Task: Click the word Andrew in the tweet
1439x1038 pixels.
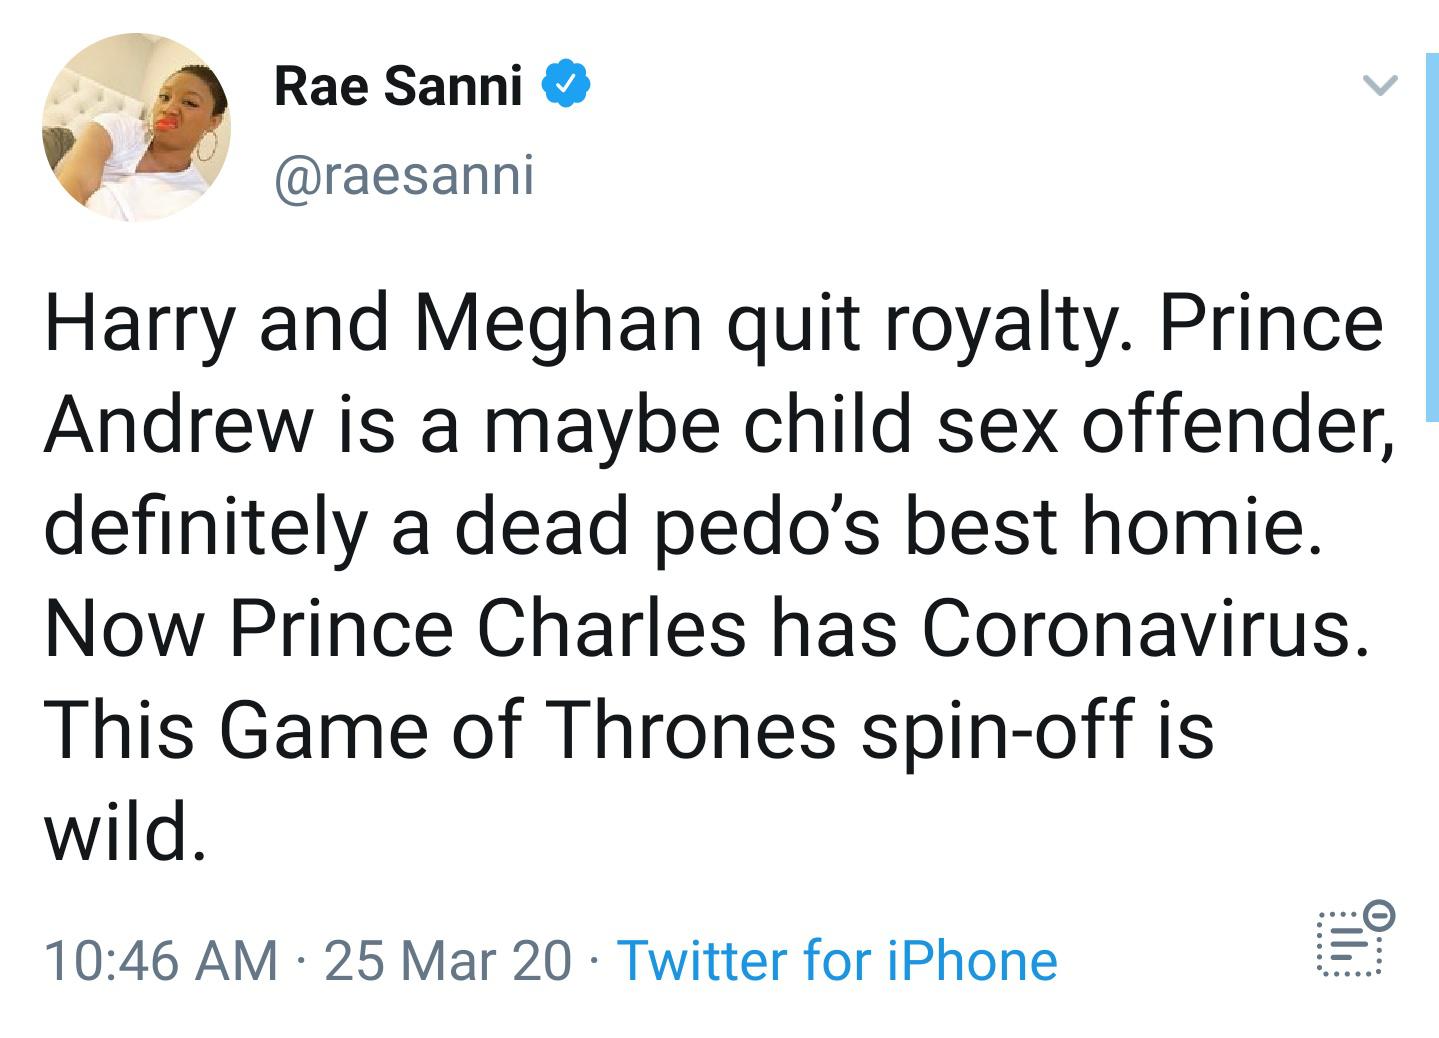Action: (178, 424)
